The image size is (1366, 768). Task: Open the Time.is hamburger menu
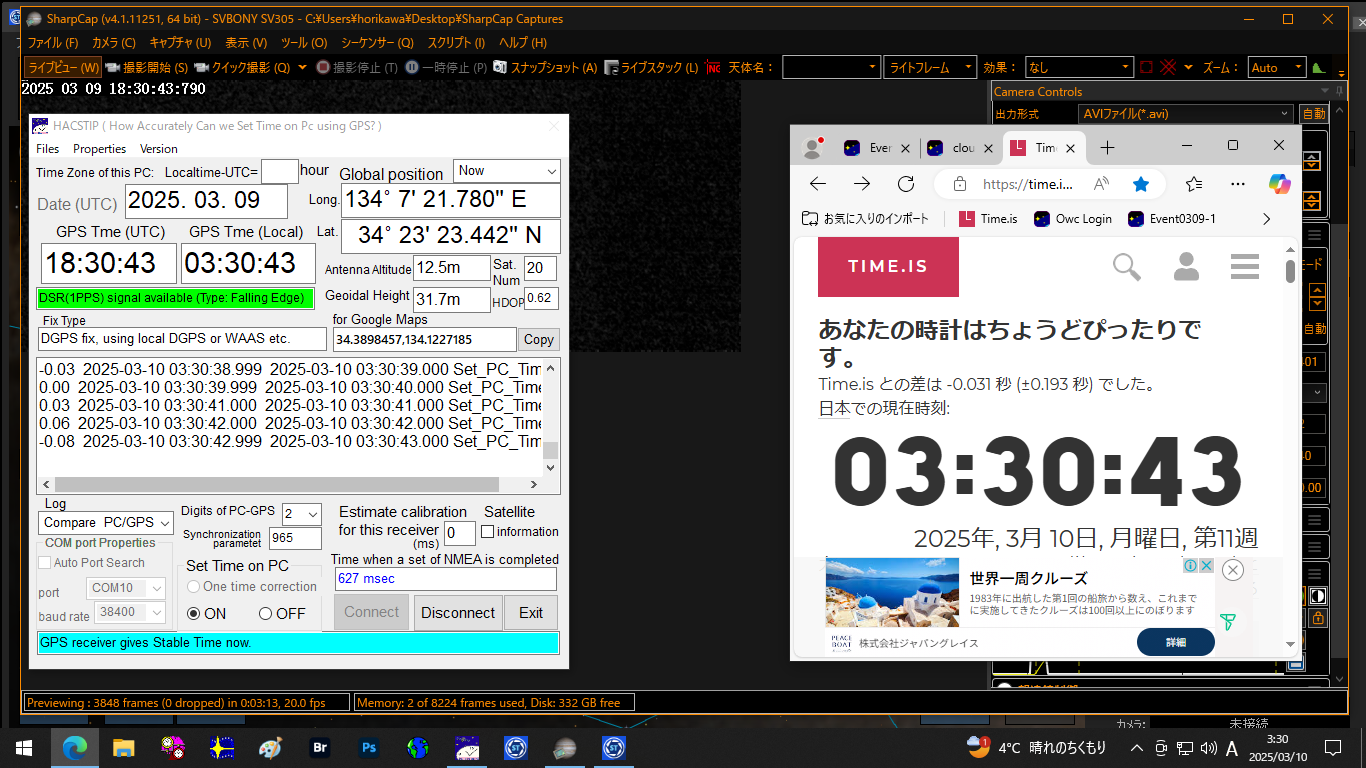(x=1245, y=266)
